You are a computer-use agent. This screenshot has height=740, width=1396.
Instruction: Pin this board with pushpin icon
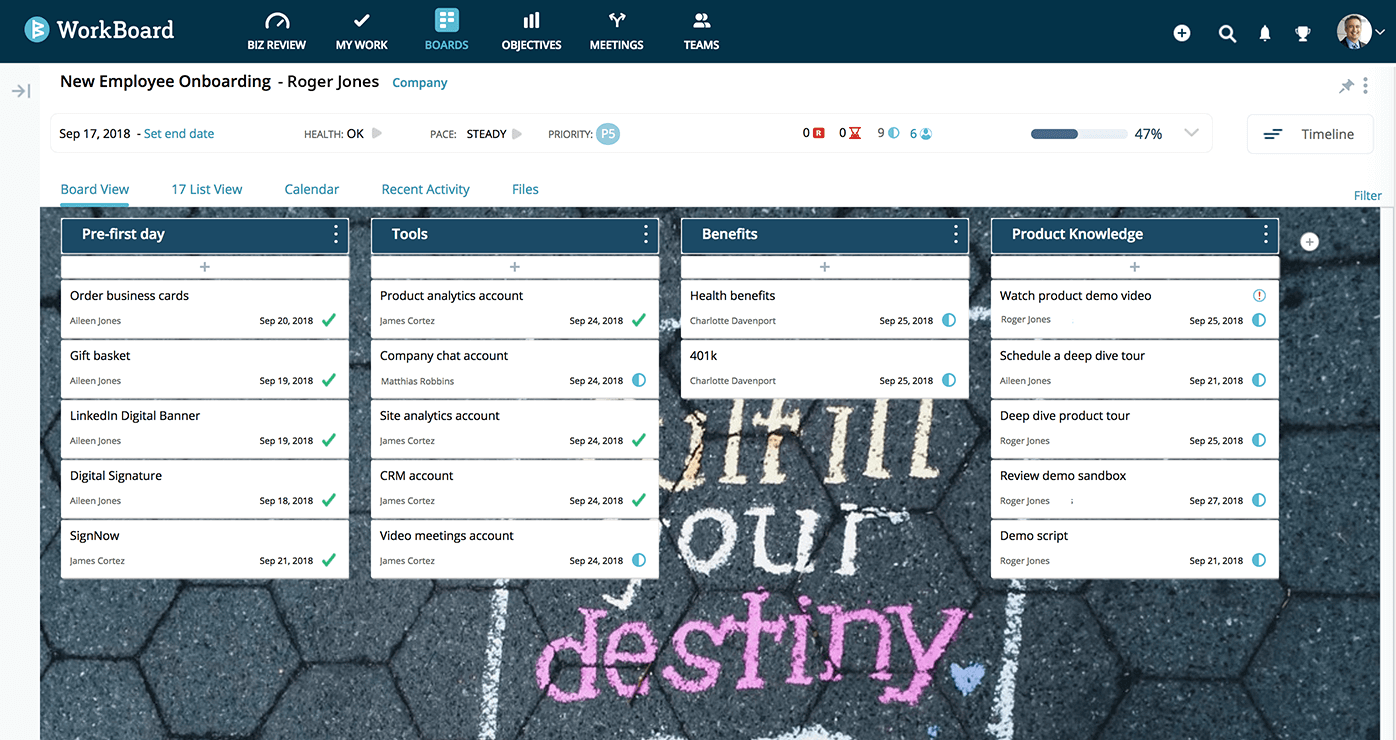tap(1346, 87)
